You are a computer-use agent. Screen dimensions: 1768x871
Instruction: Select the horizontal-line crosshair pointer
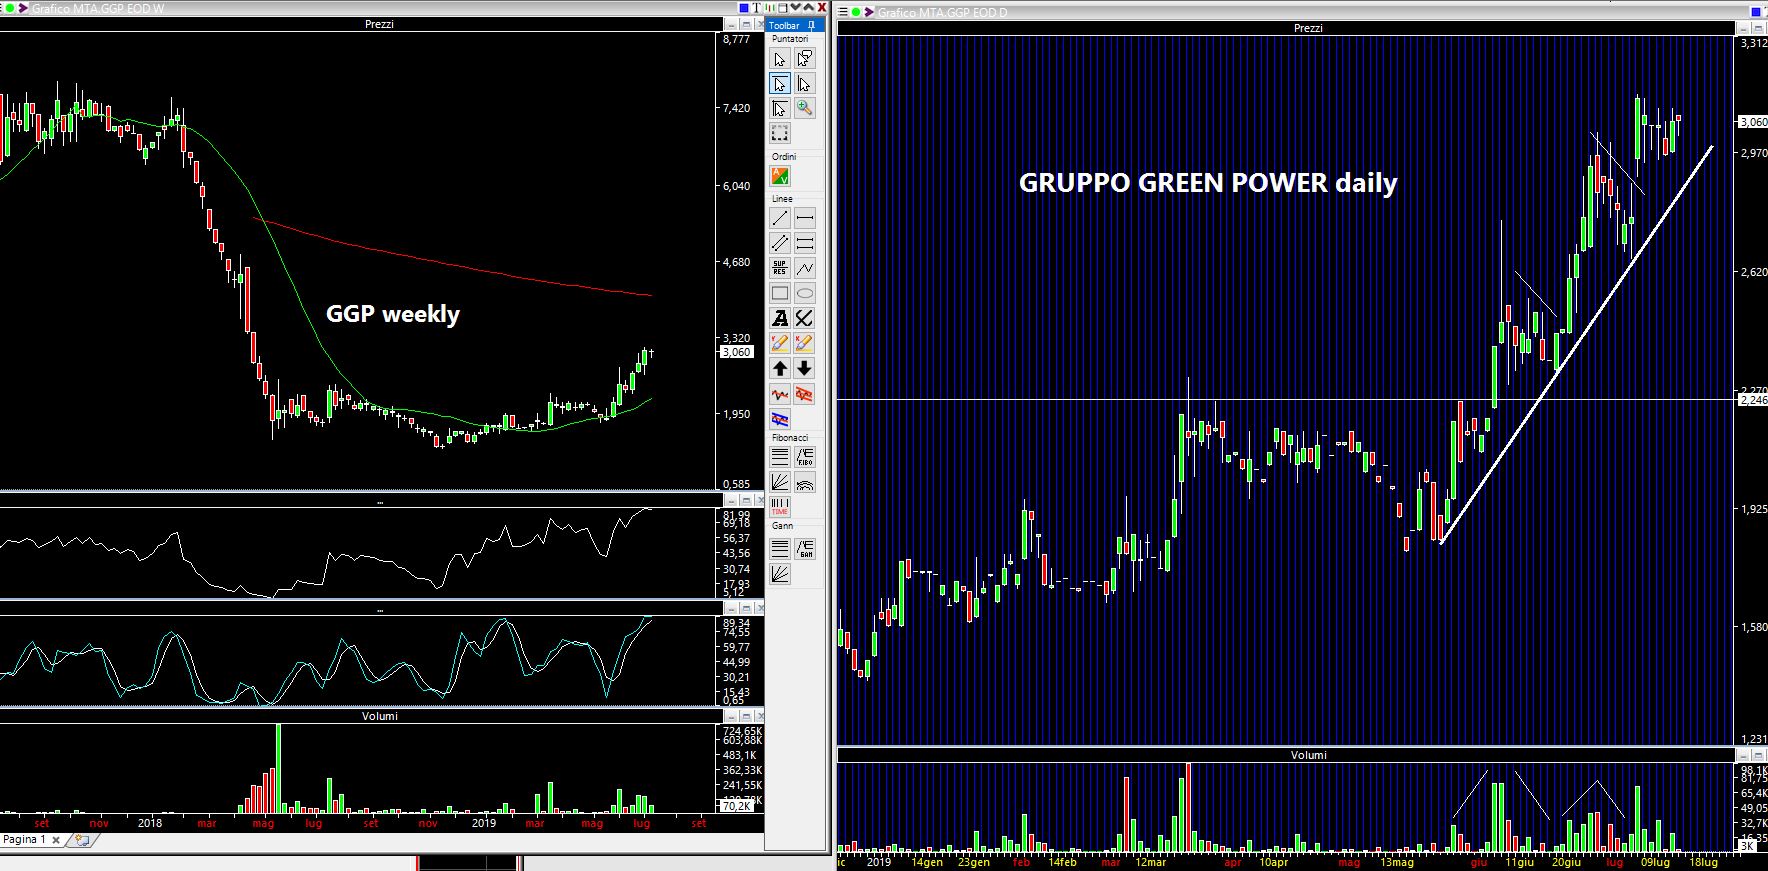pos(780,84)
